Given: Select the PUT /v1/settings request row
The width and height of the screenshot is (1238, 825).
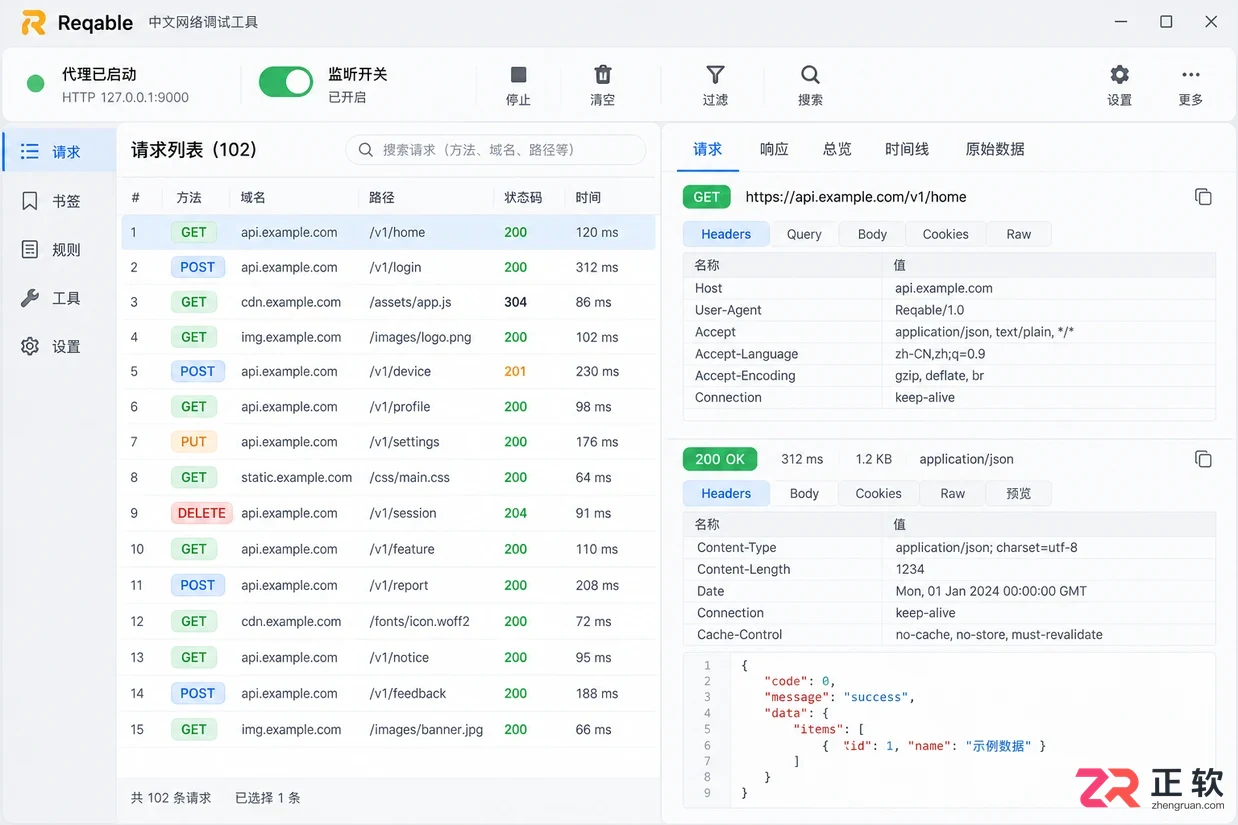Looking at the screenshot, I should [x=388, y=442].
